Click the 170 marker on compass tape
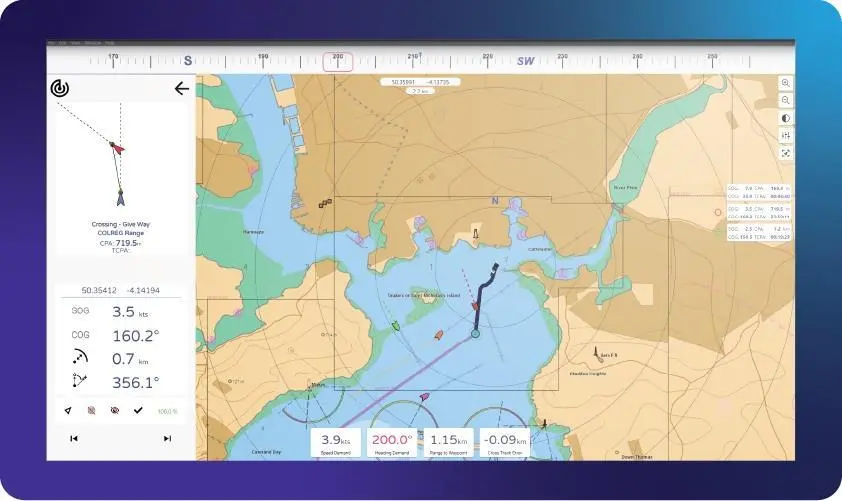The width and height of the screenshot is (842, 501). pos(113,56)
